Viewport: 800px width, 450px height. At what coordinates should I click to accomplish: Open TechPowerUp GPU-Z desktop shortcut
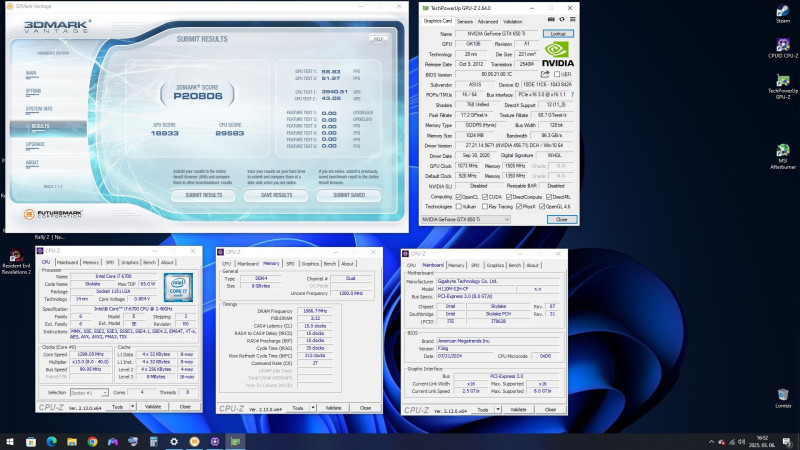click(783, 86)
